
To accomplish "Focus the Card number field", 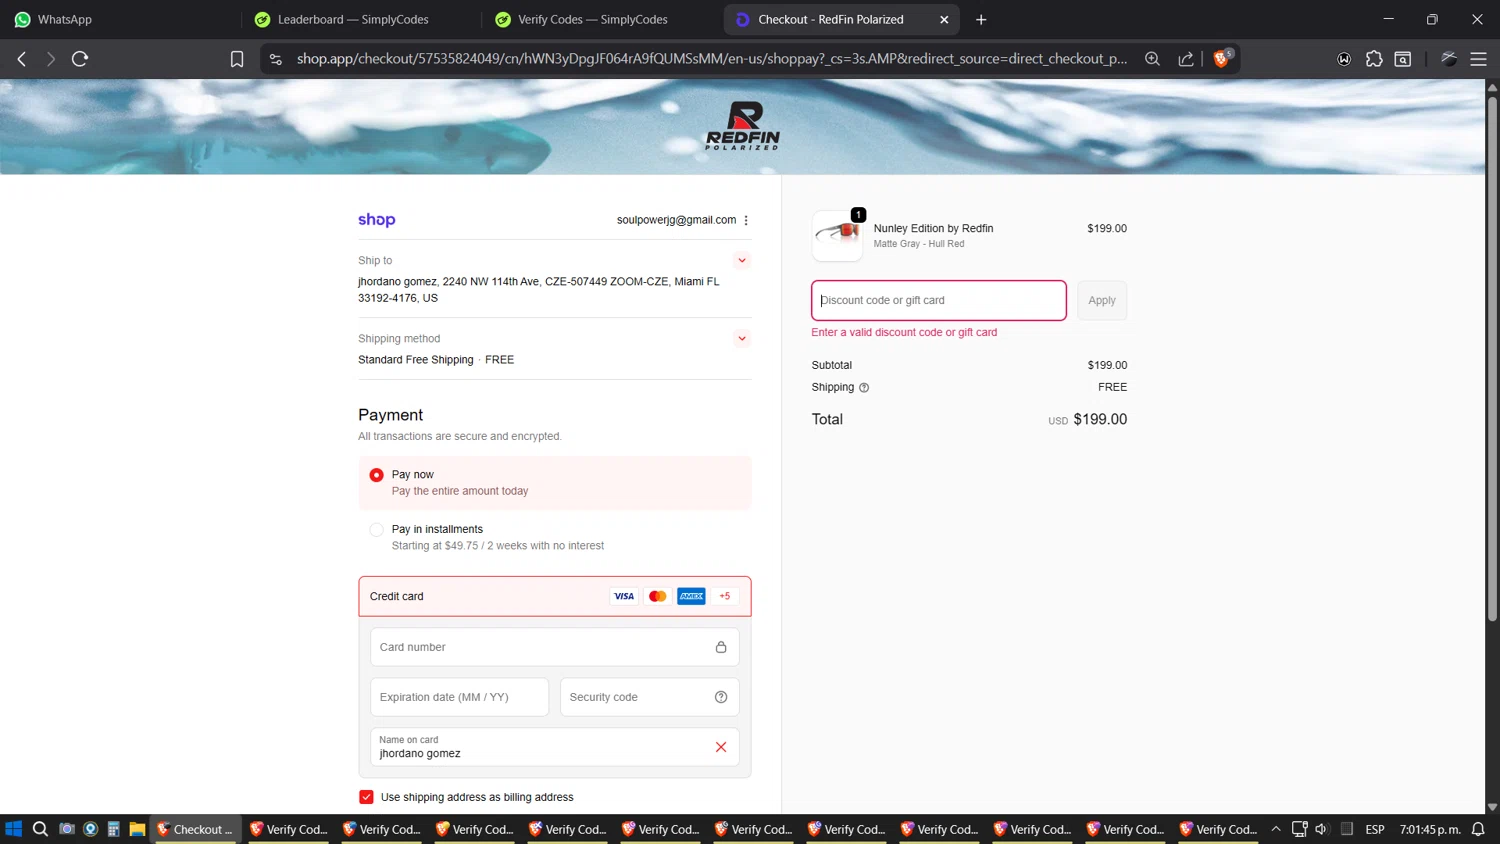I will pos(555,647).
